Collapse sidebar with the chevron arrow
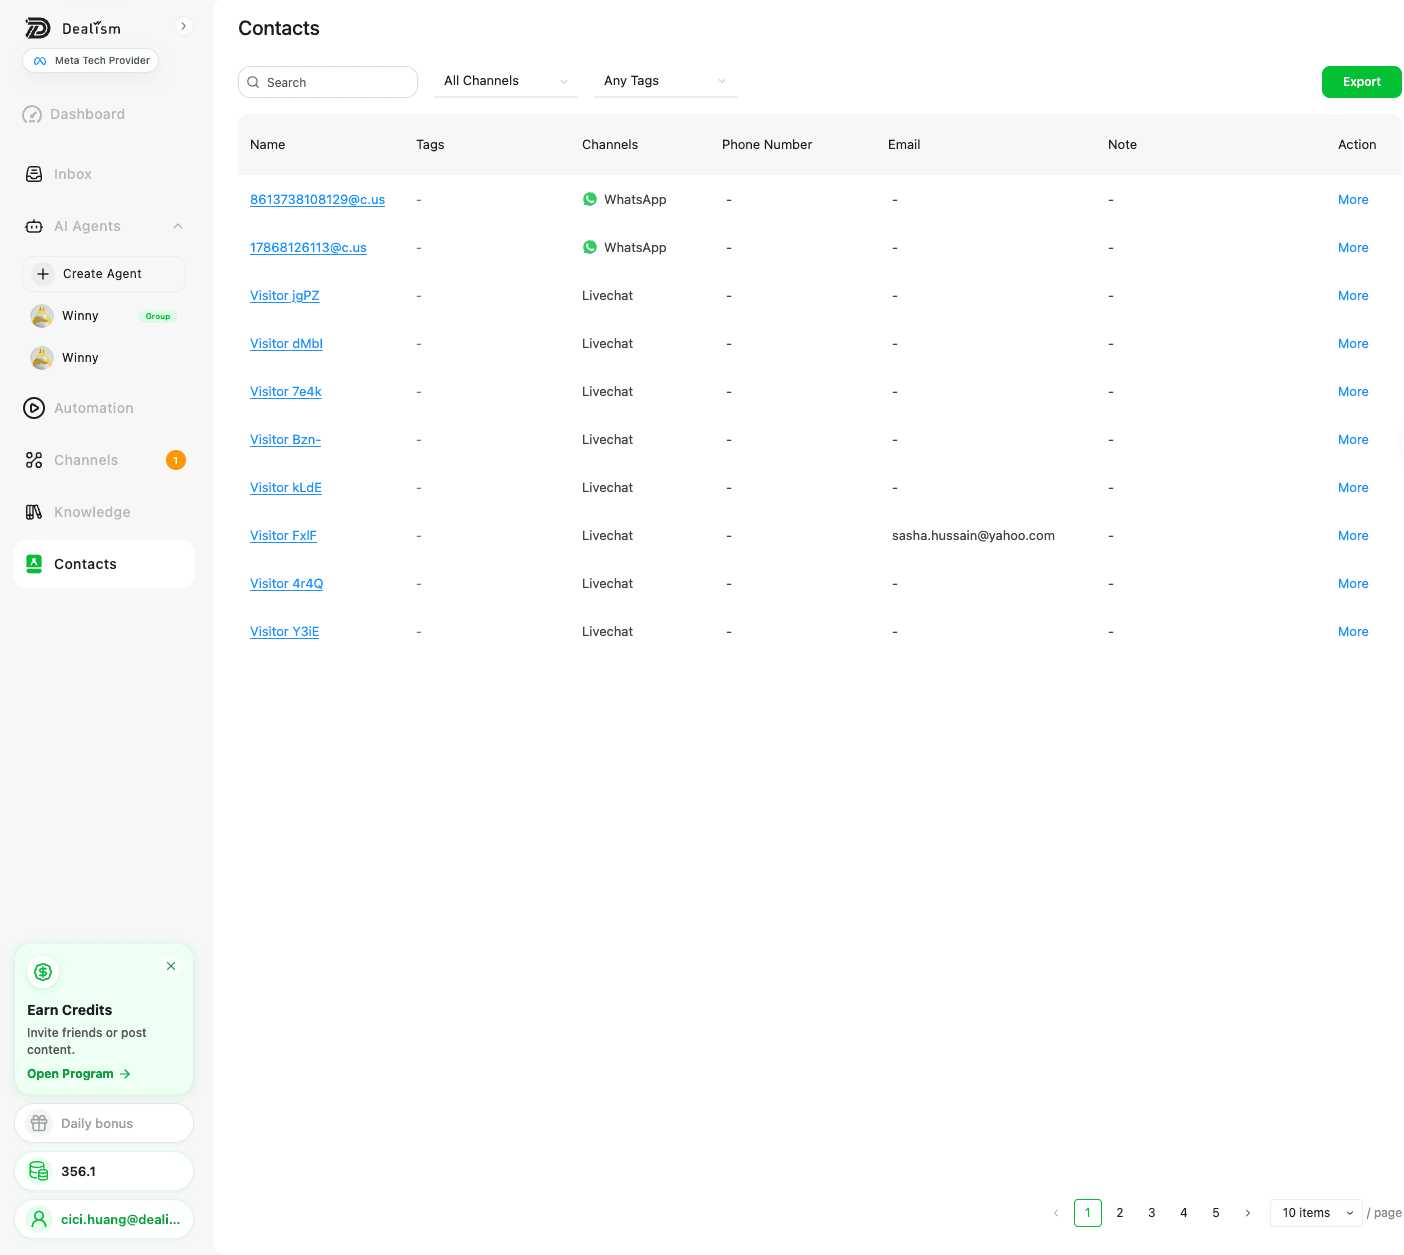Screen dimensions: 1404x1255 pos(183,26)
